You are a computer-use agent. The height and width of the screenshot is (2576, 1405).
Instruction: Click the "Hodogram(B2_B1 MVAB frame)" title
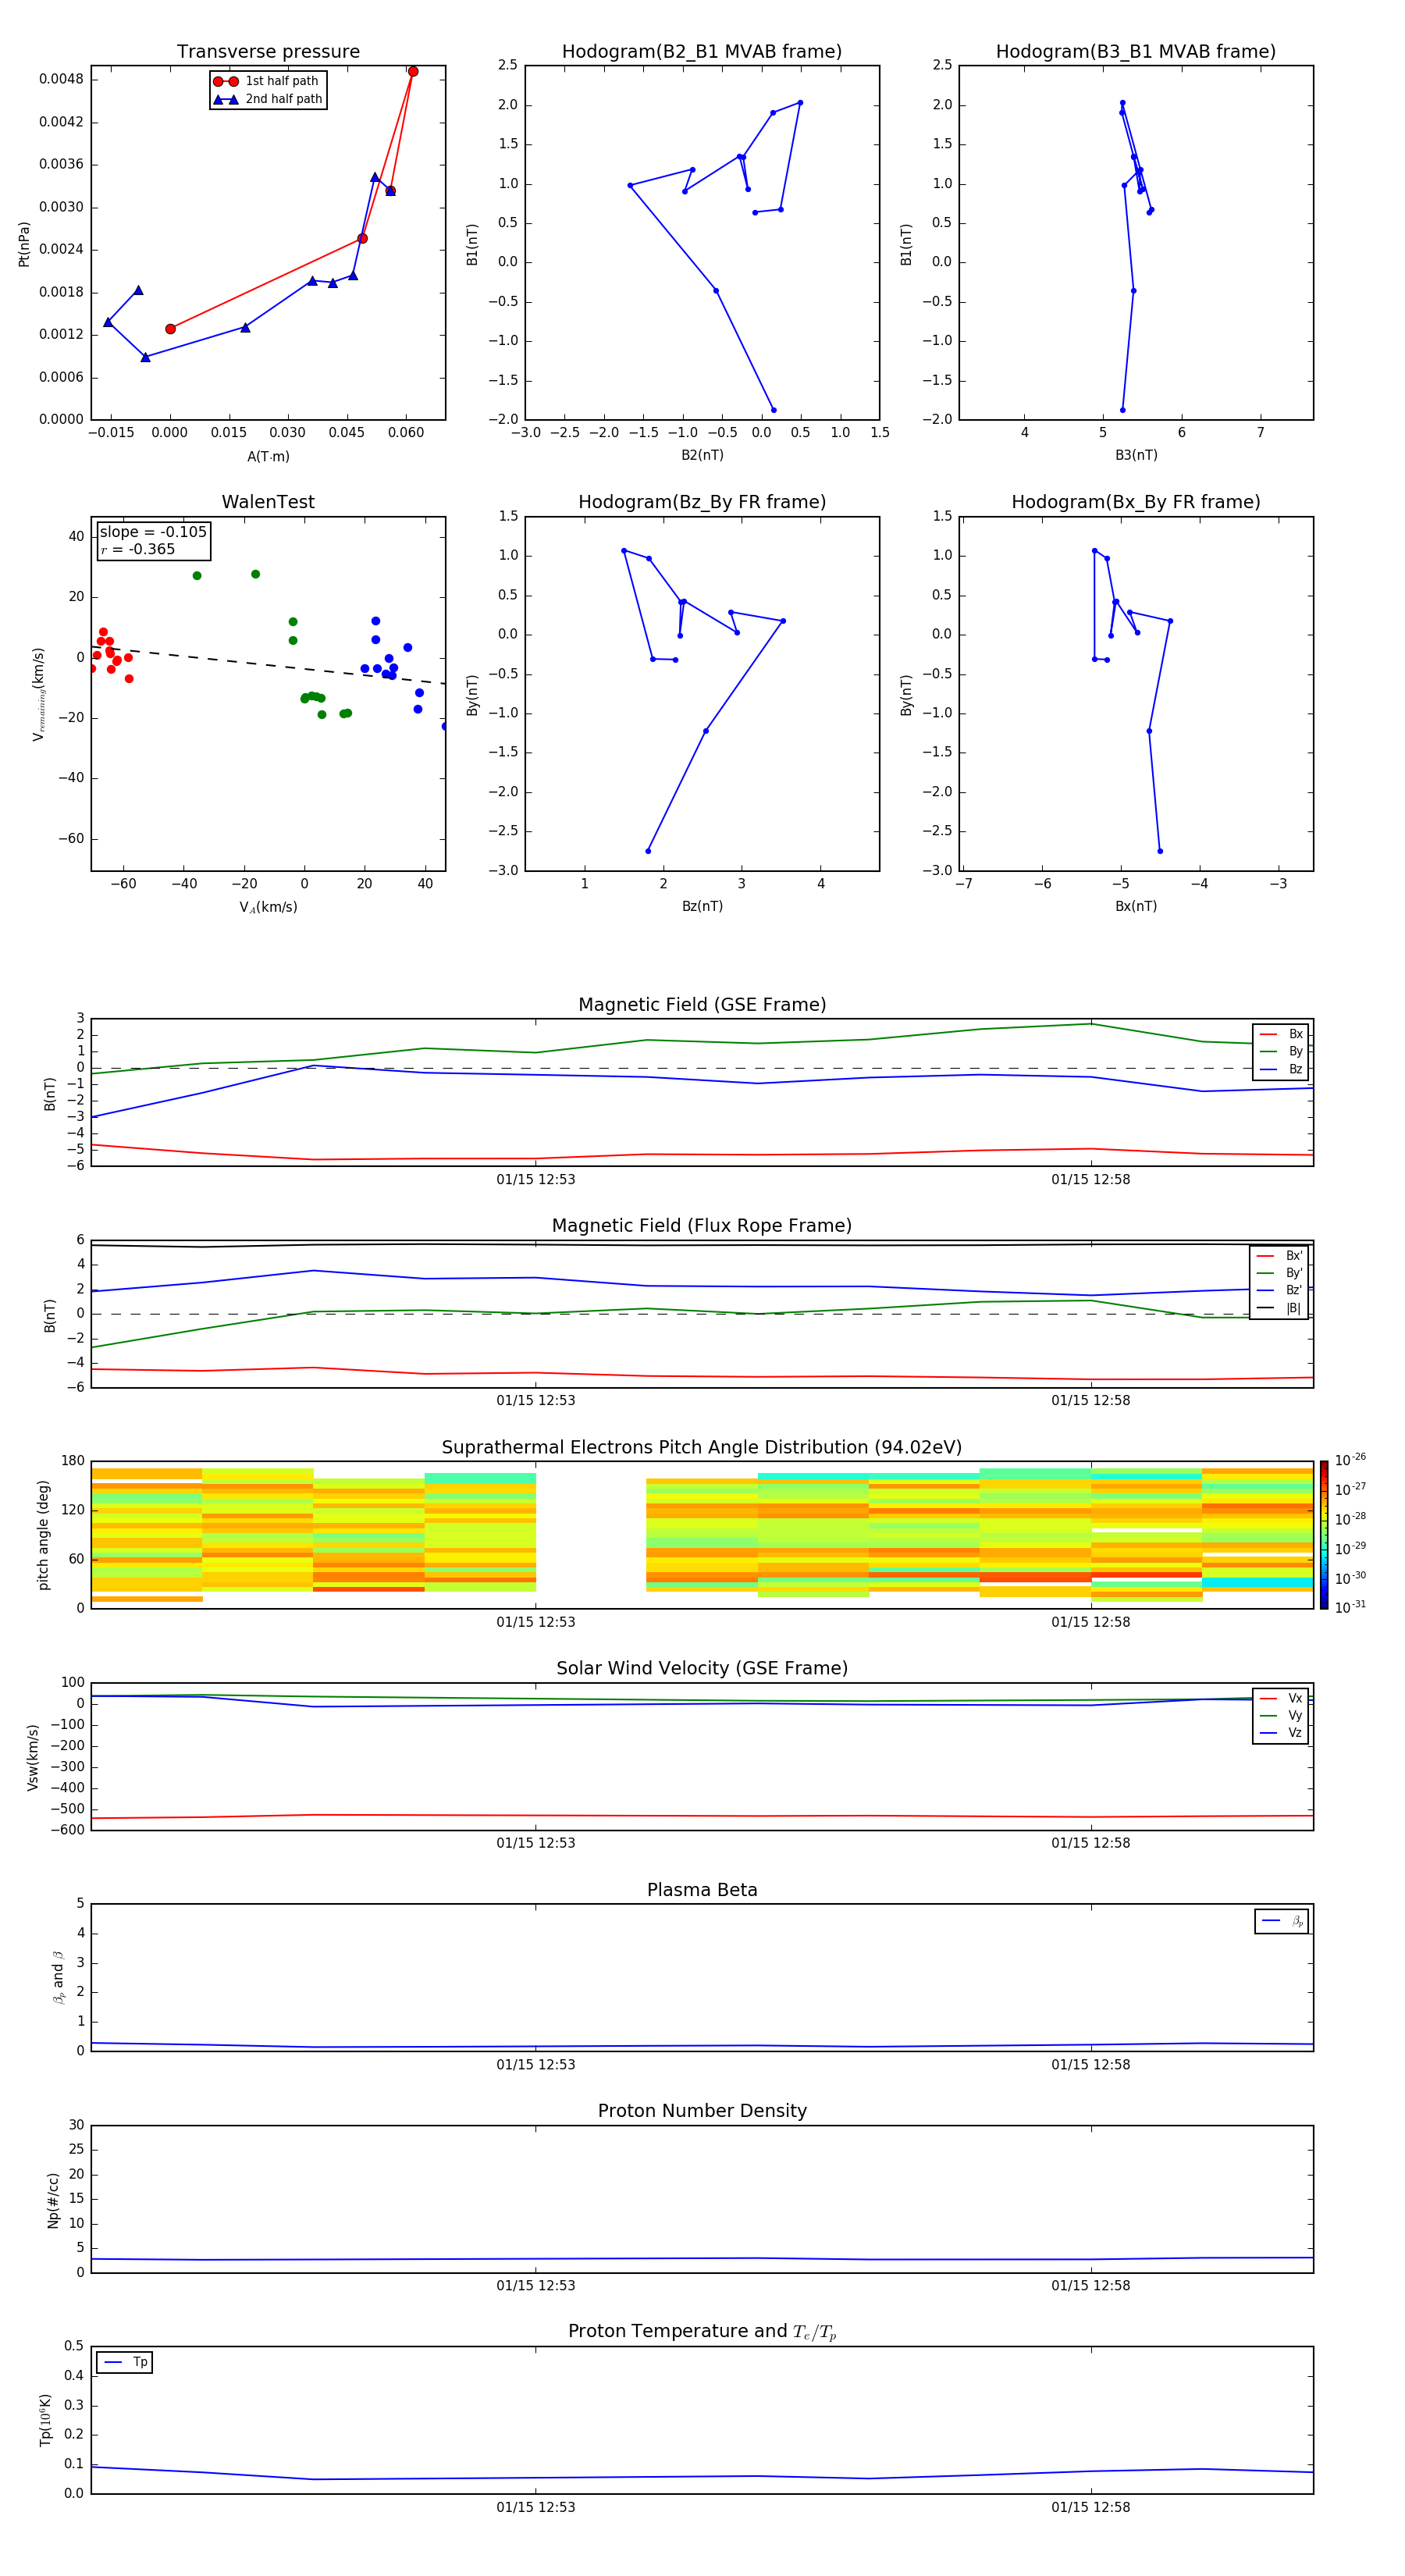click(x=702, y=52)
